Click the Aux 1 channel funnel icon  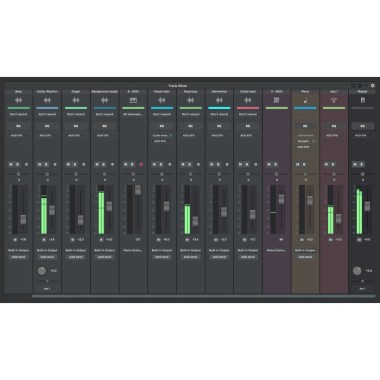[334, 100]
